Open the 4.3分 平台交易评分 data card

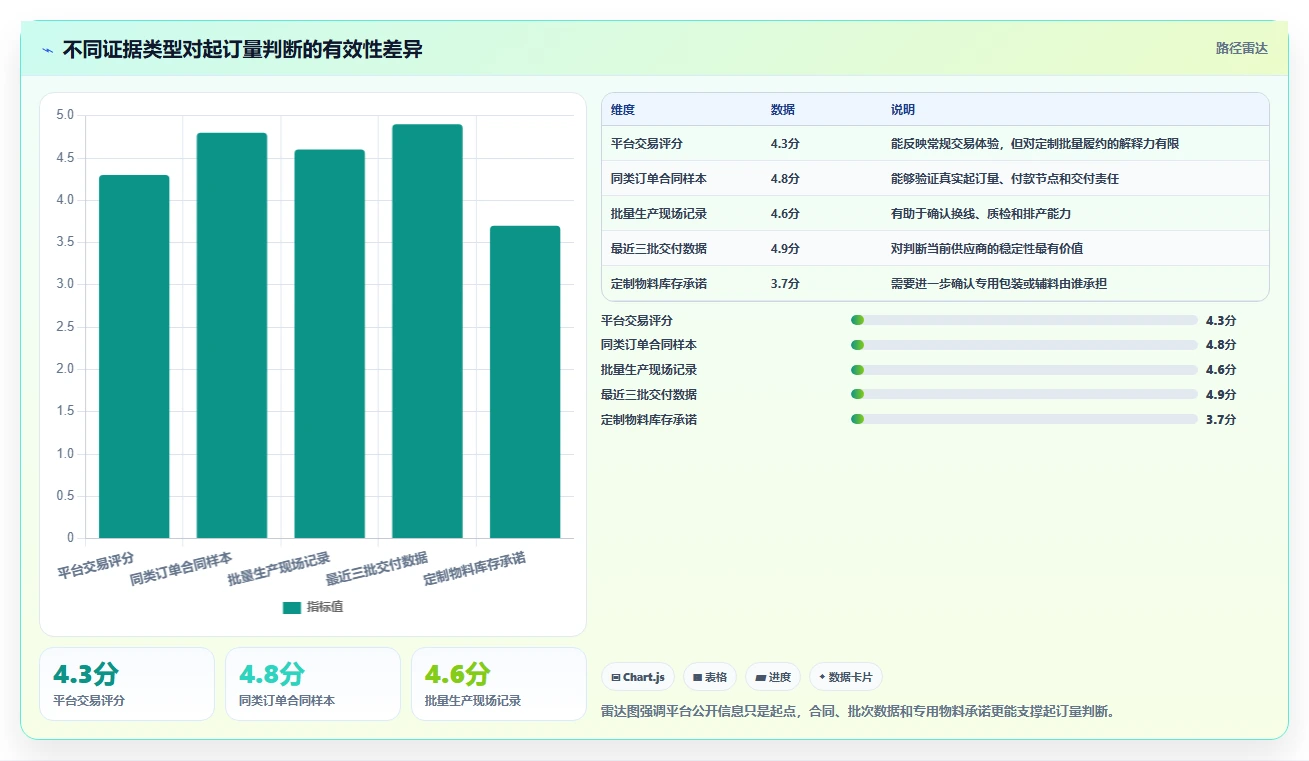(127, 684)
